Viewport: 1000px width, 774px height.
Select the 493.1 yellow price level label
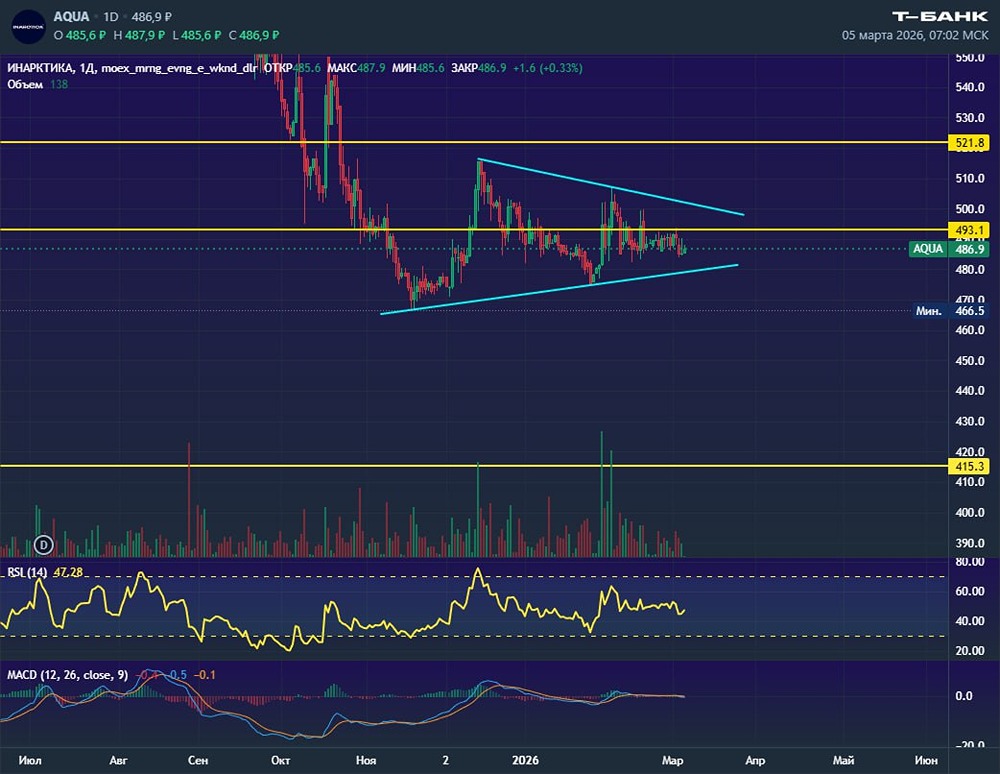click(969, 230)
